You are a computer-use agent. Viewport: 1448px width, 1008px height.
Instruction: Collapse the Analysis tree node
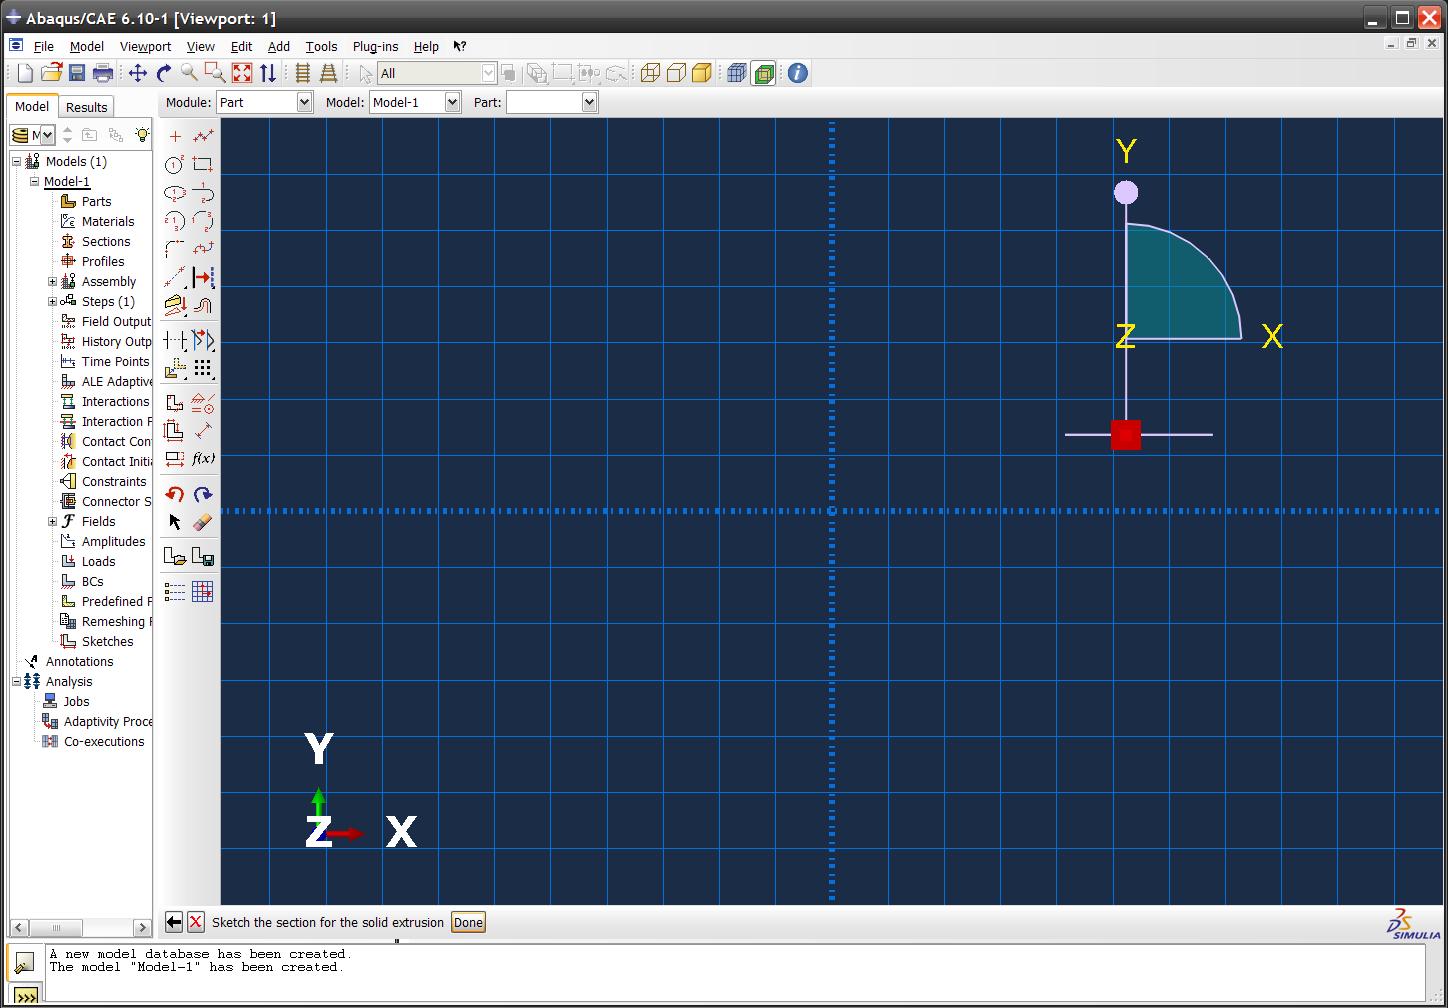(x=17, y=682)
